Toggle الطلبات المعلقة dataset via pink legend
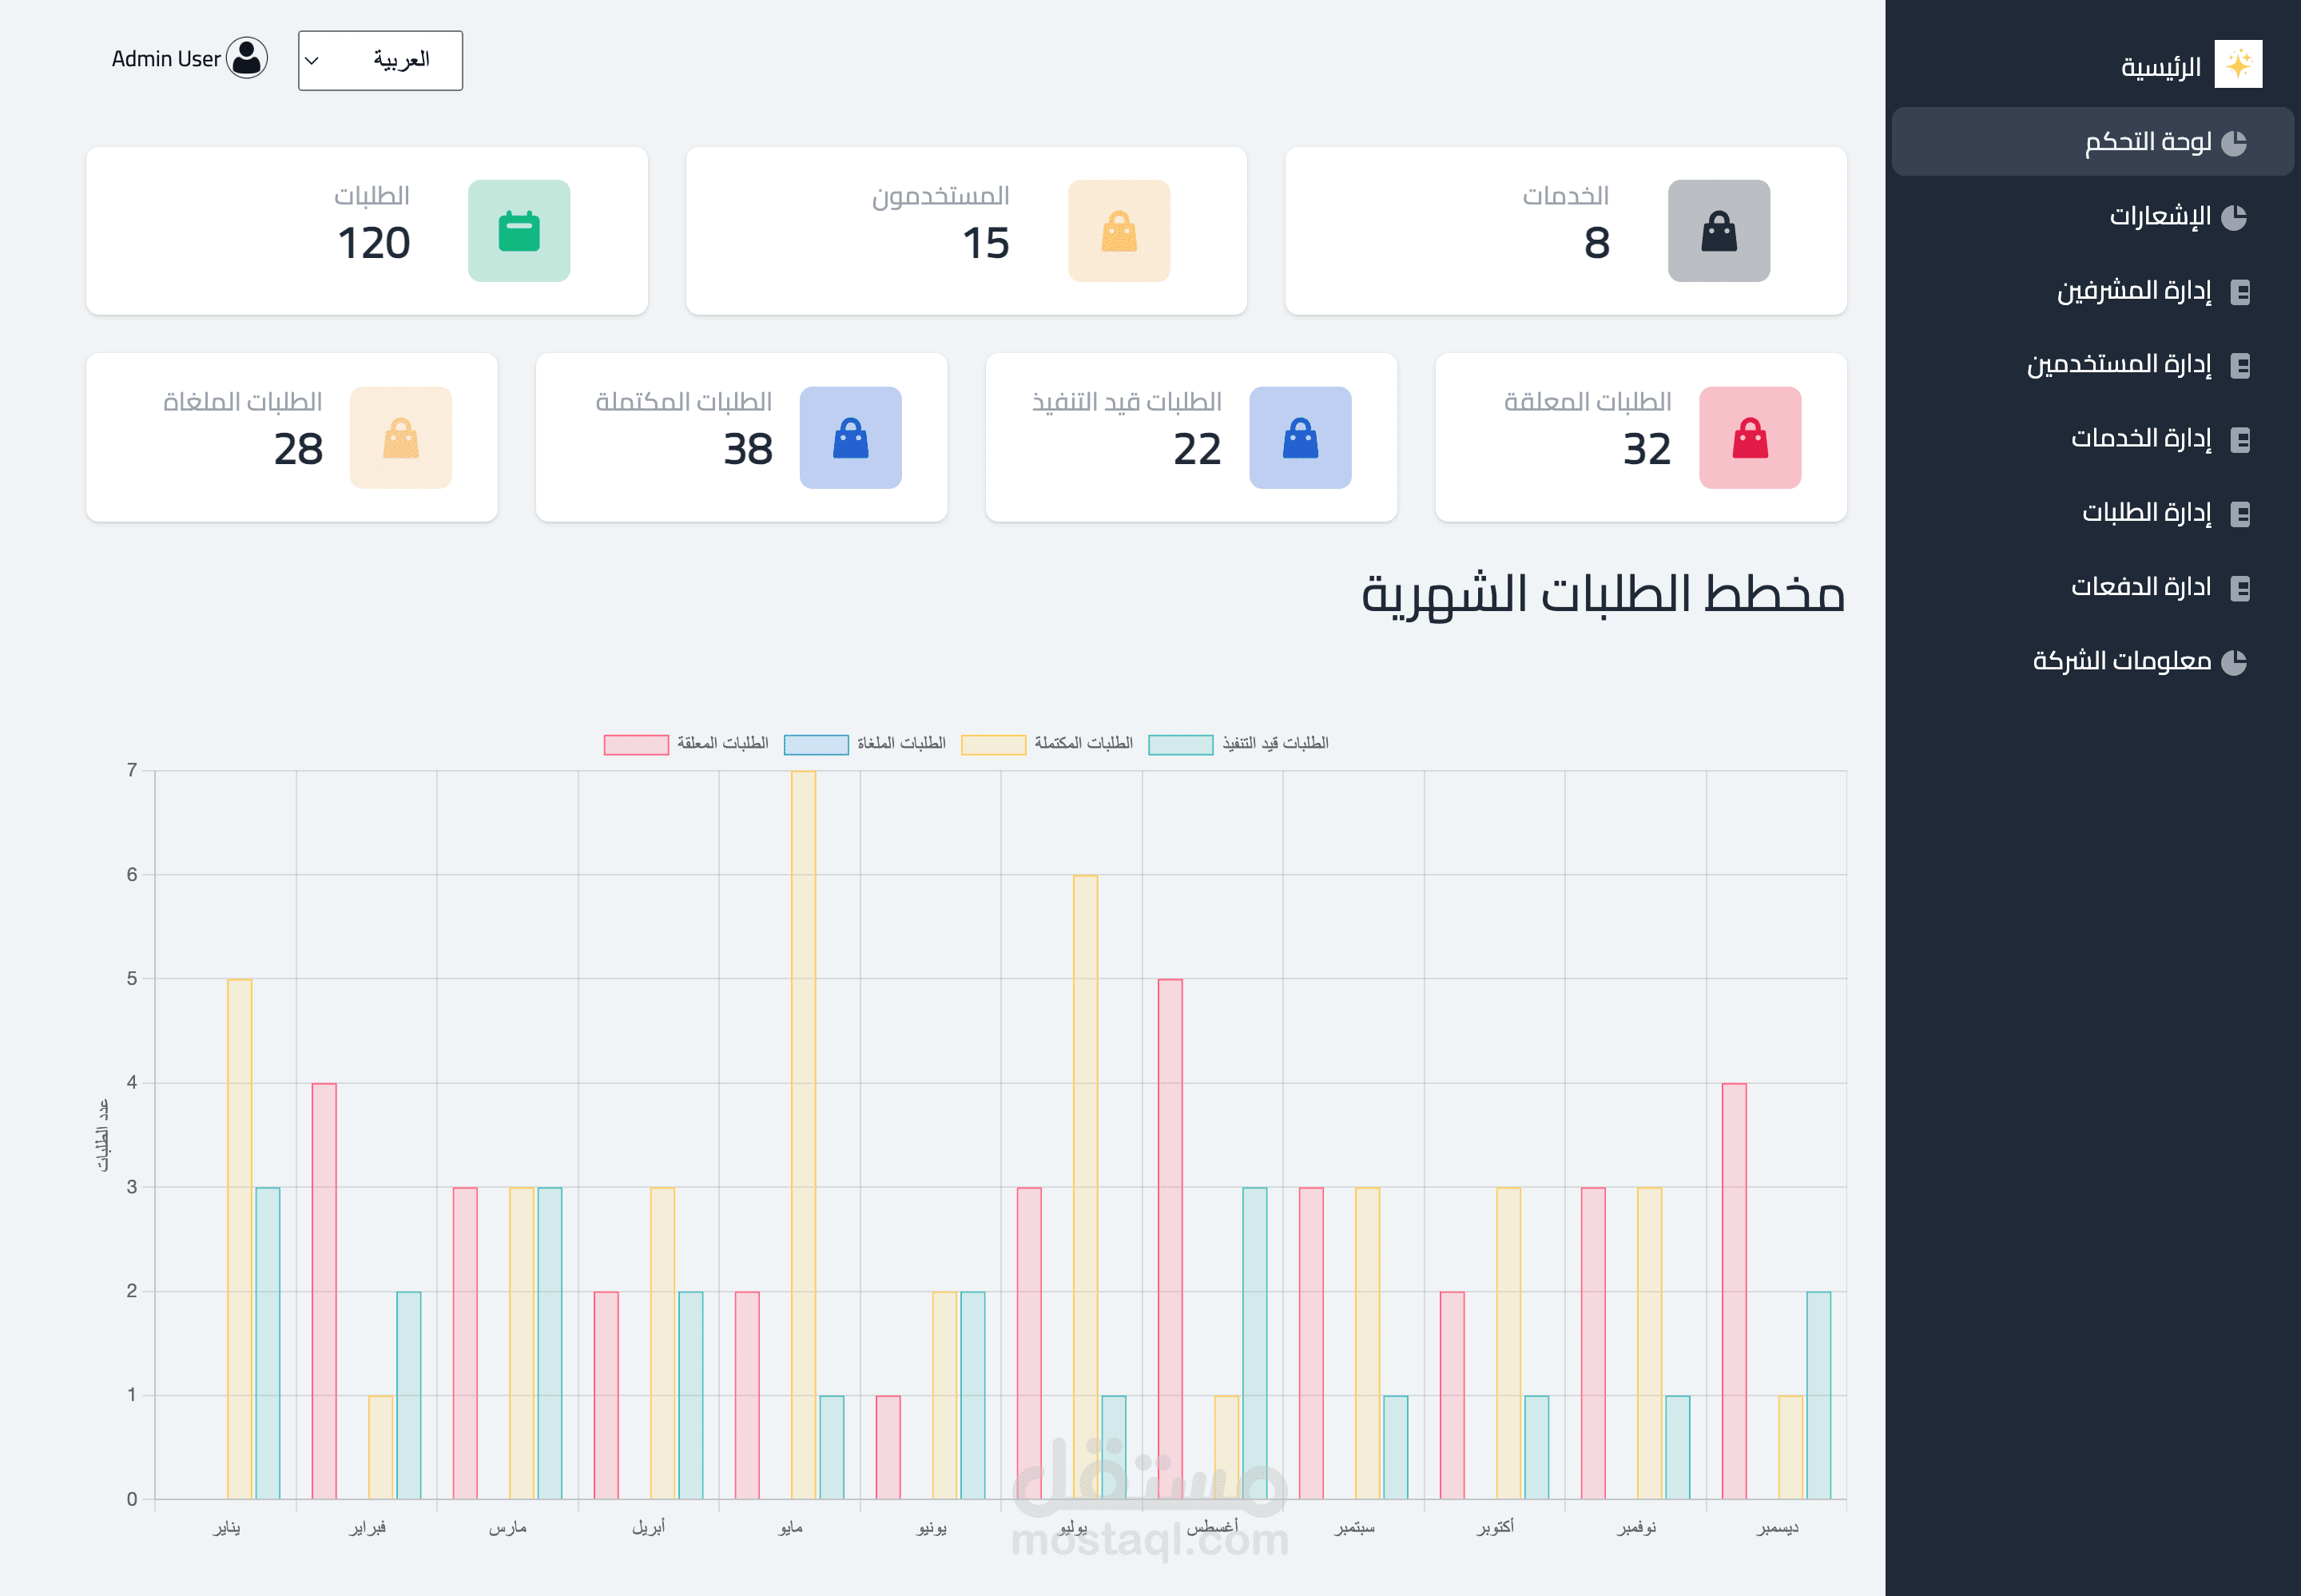This screenshot has width=2301, height=1596. (x=636, y=744)
